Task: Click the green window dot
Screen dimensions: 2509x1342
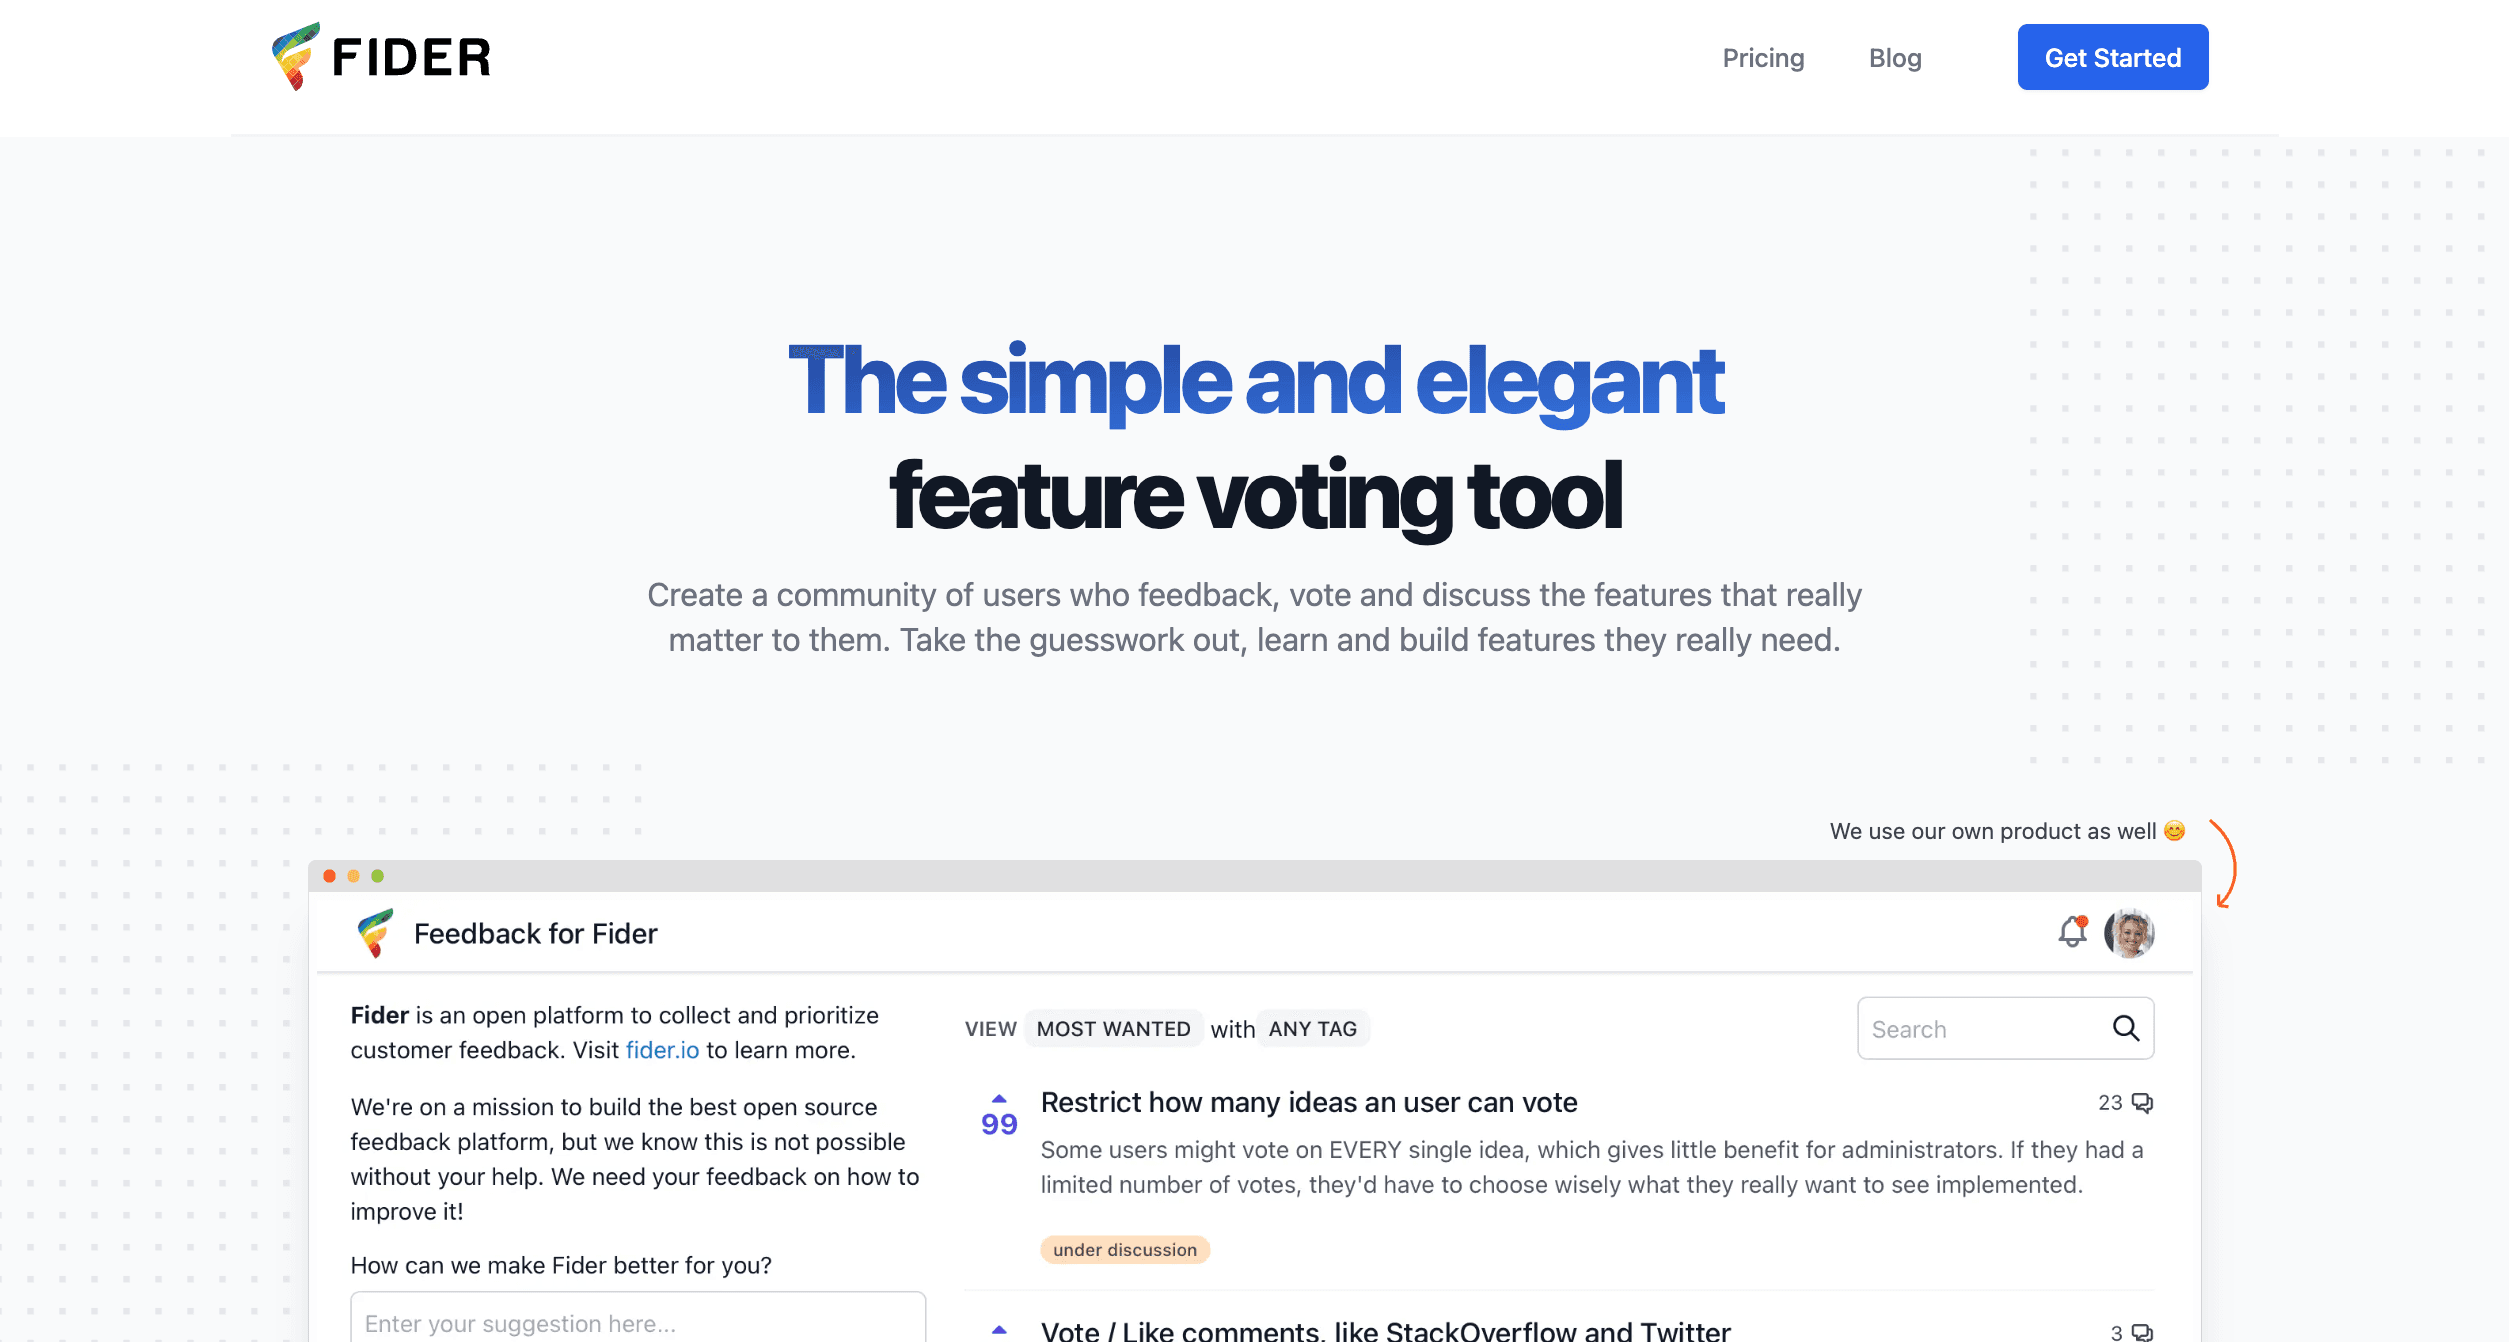Action: (378, 876)
